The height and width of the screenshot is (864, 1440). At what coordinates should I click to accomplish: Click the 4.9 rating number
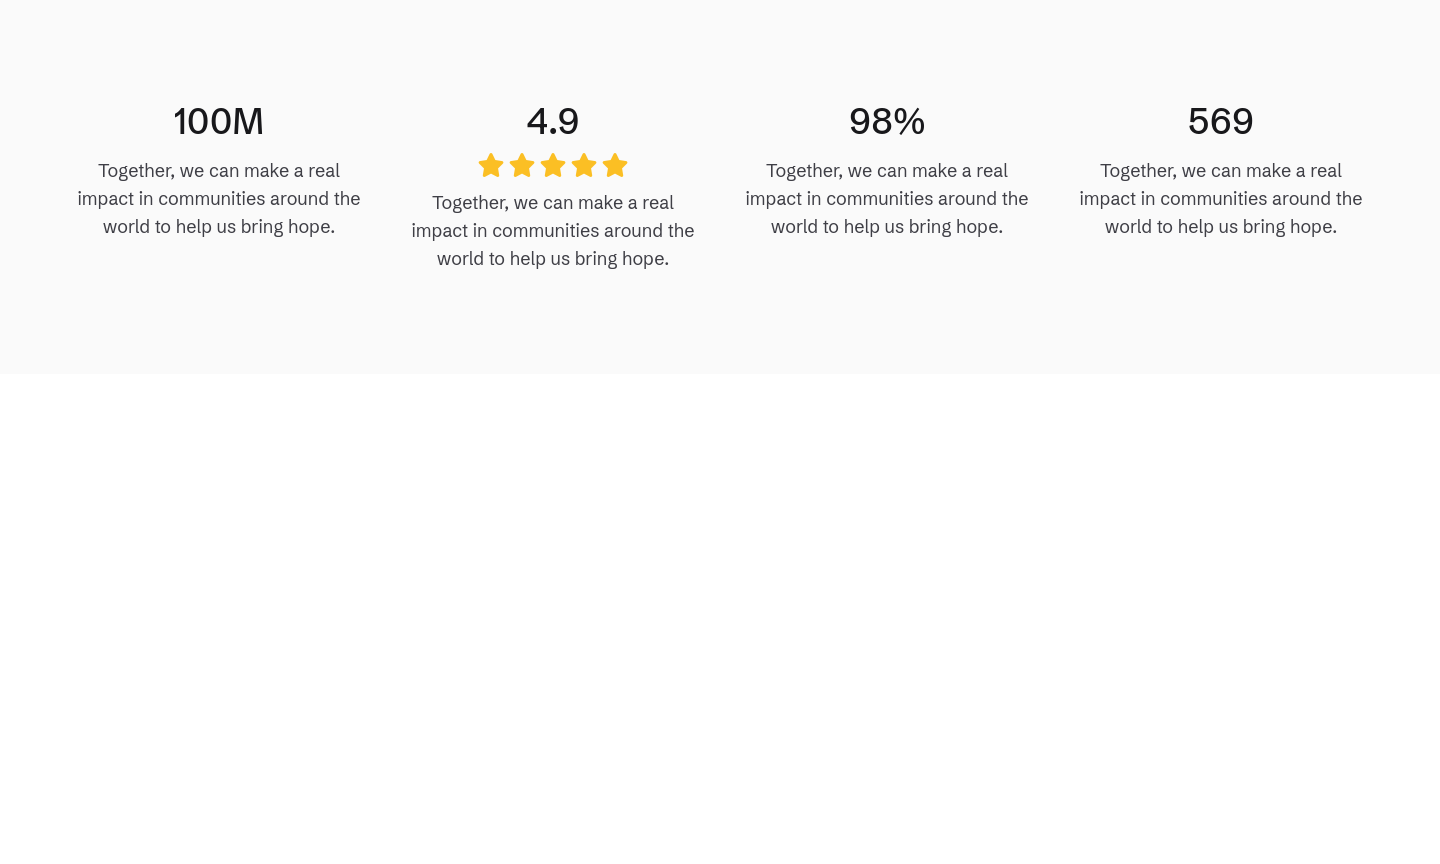(x=553, y=121)
